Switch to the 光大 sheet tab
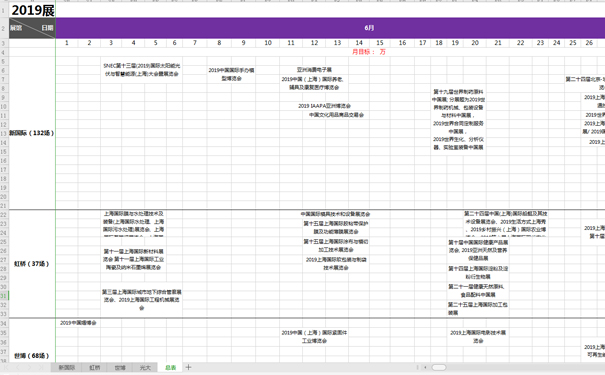Viewport: 605px width, 375px height. click(x=145, y=368)
